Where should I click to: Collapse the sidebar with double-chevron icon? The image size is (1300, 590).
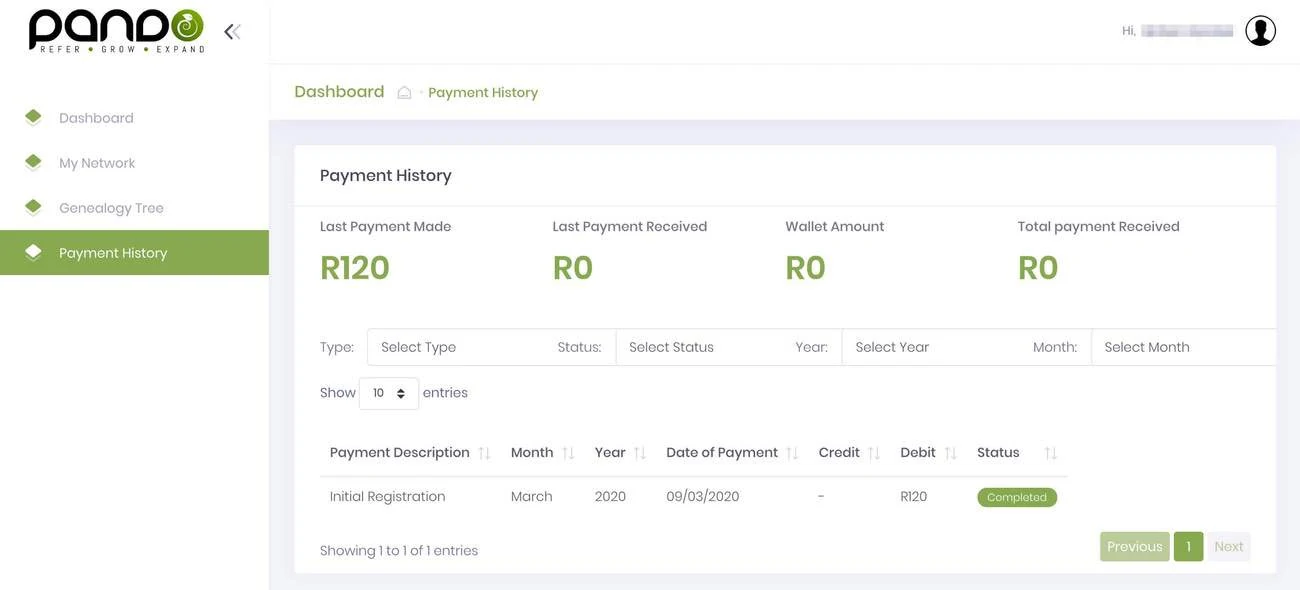point(232,31)
